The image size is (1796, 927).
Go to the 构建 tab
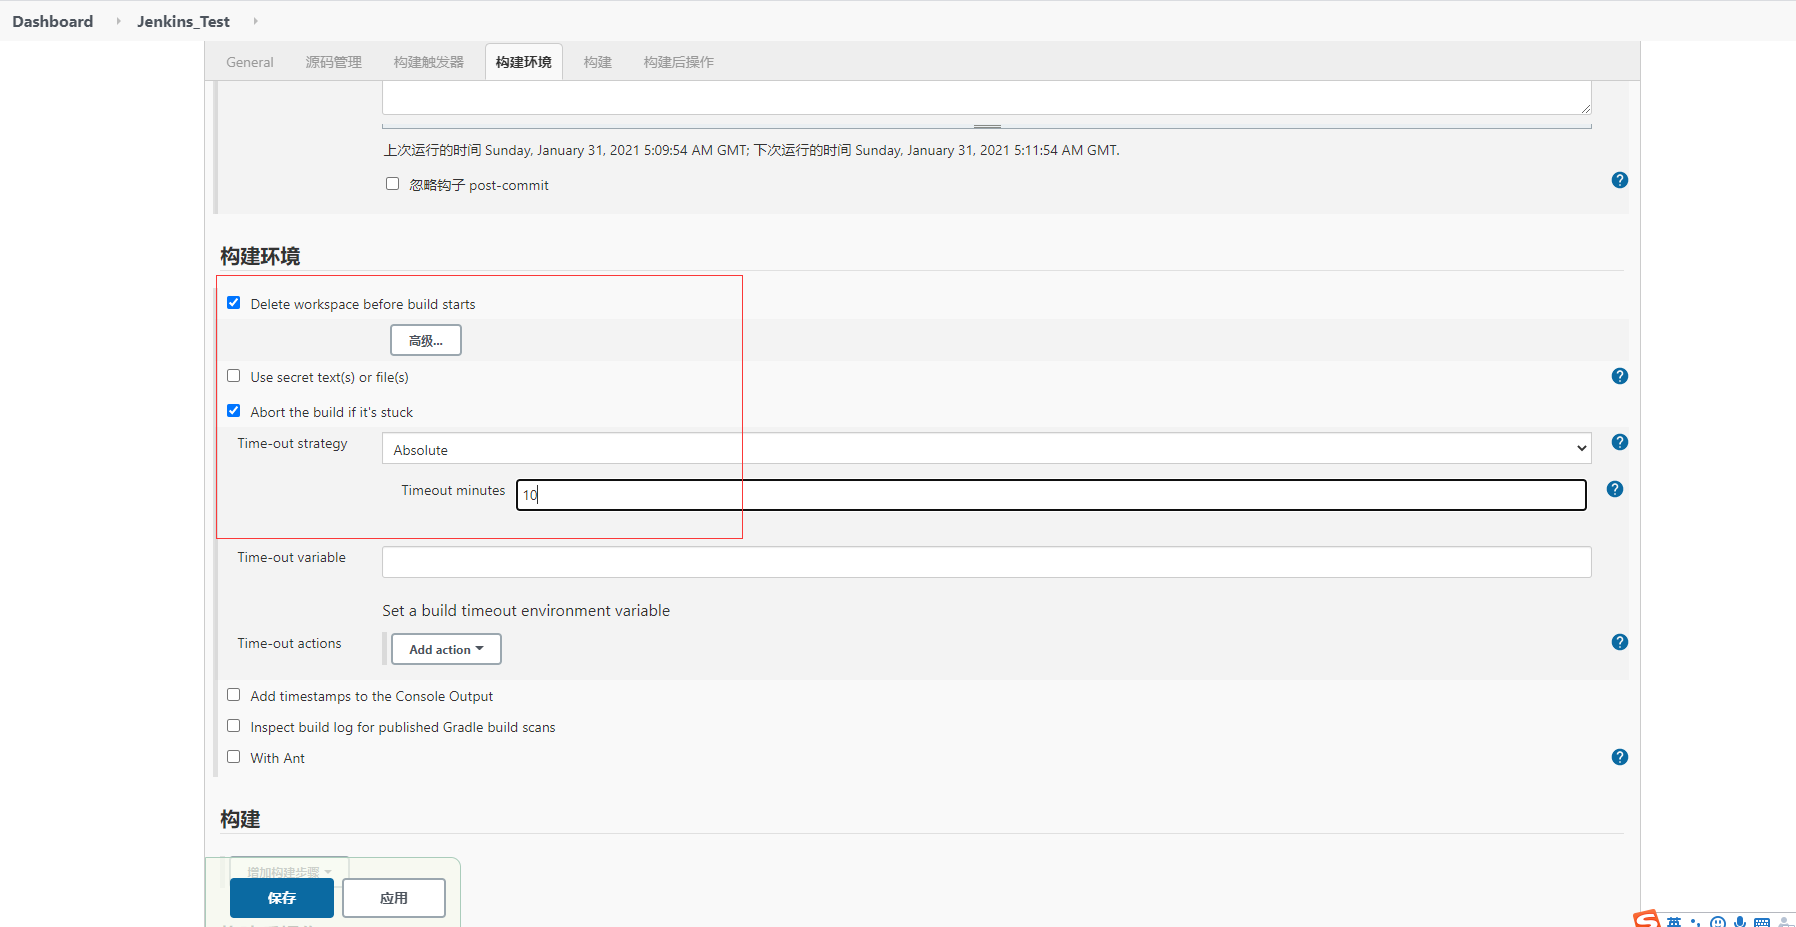pos(598,62)
